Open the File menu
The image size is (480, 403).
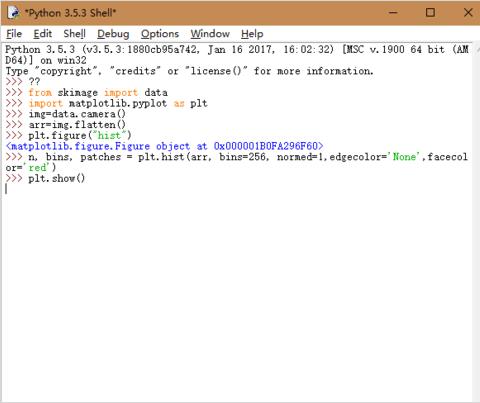click(x=14, y=34)
